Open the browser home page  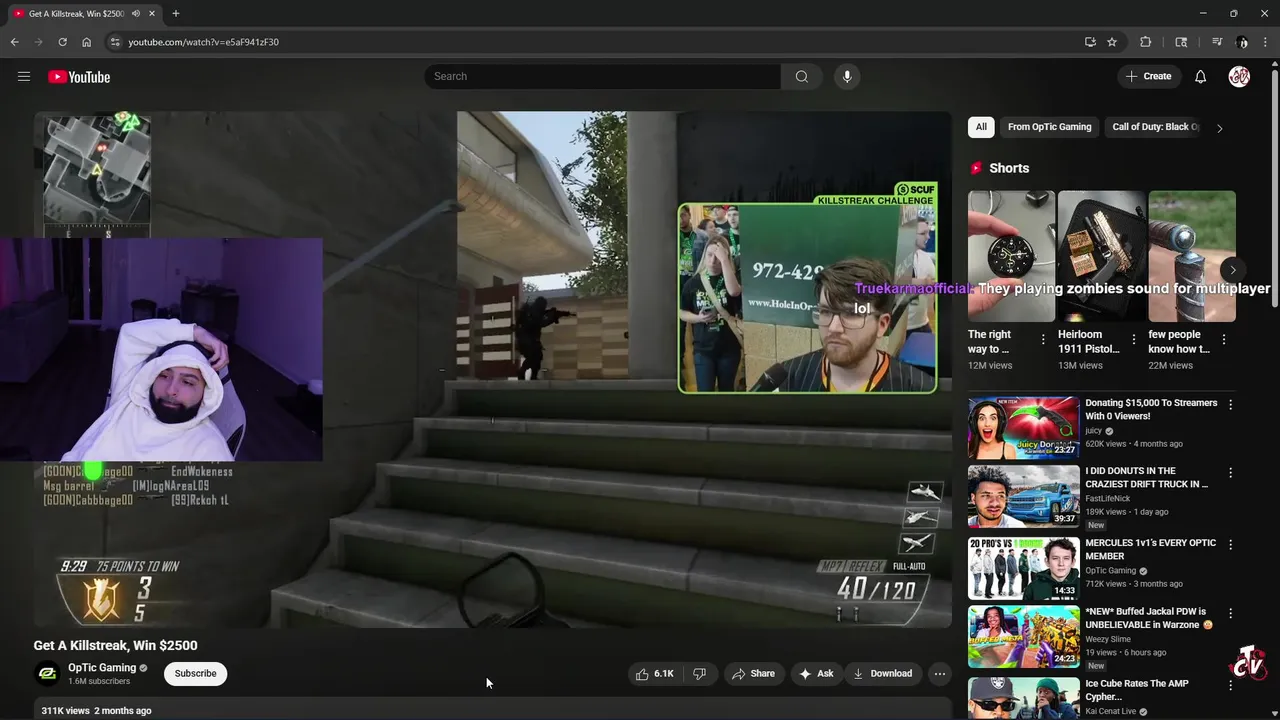86,42
